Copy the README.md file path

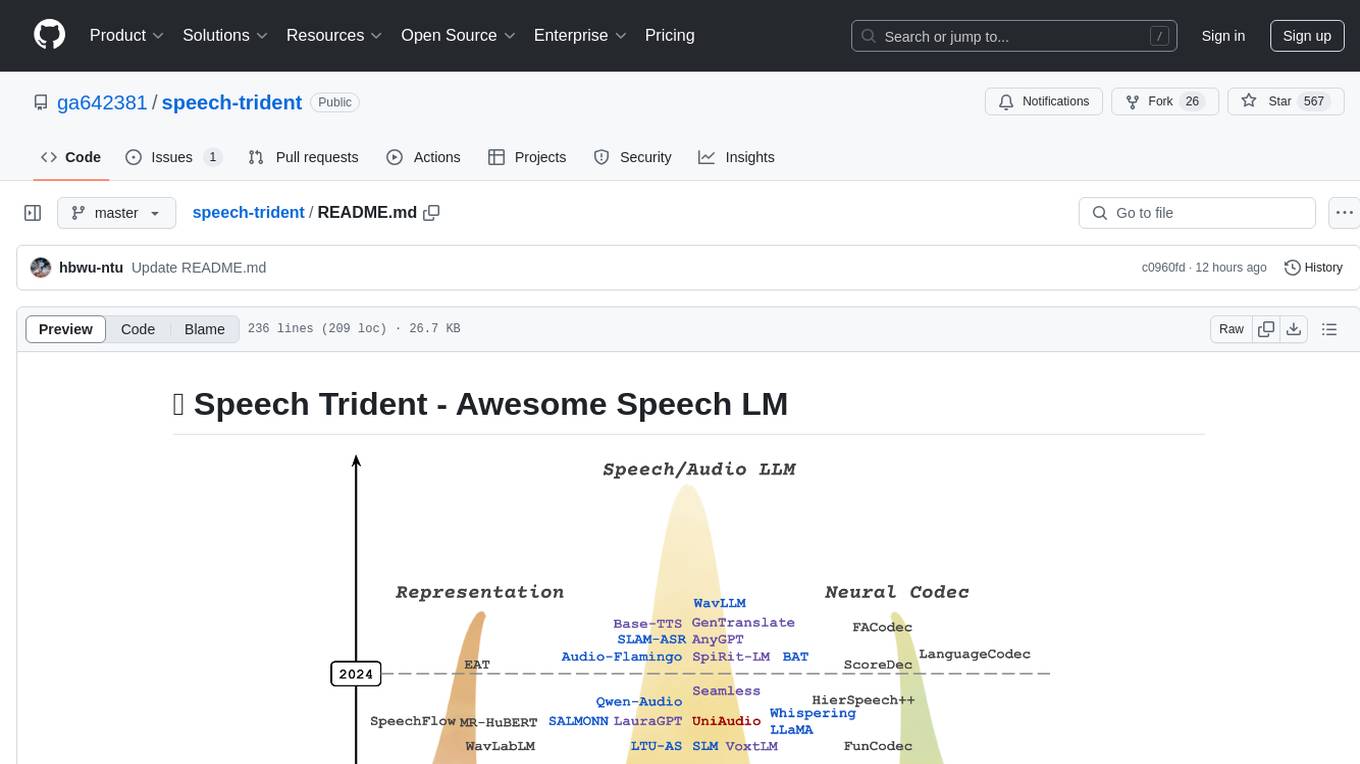pos(432,213)
